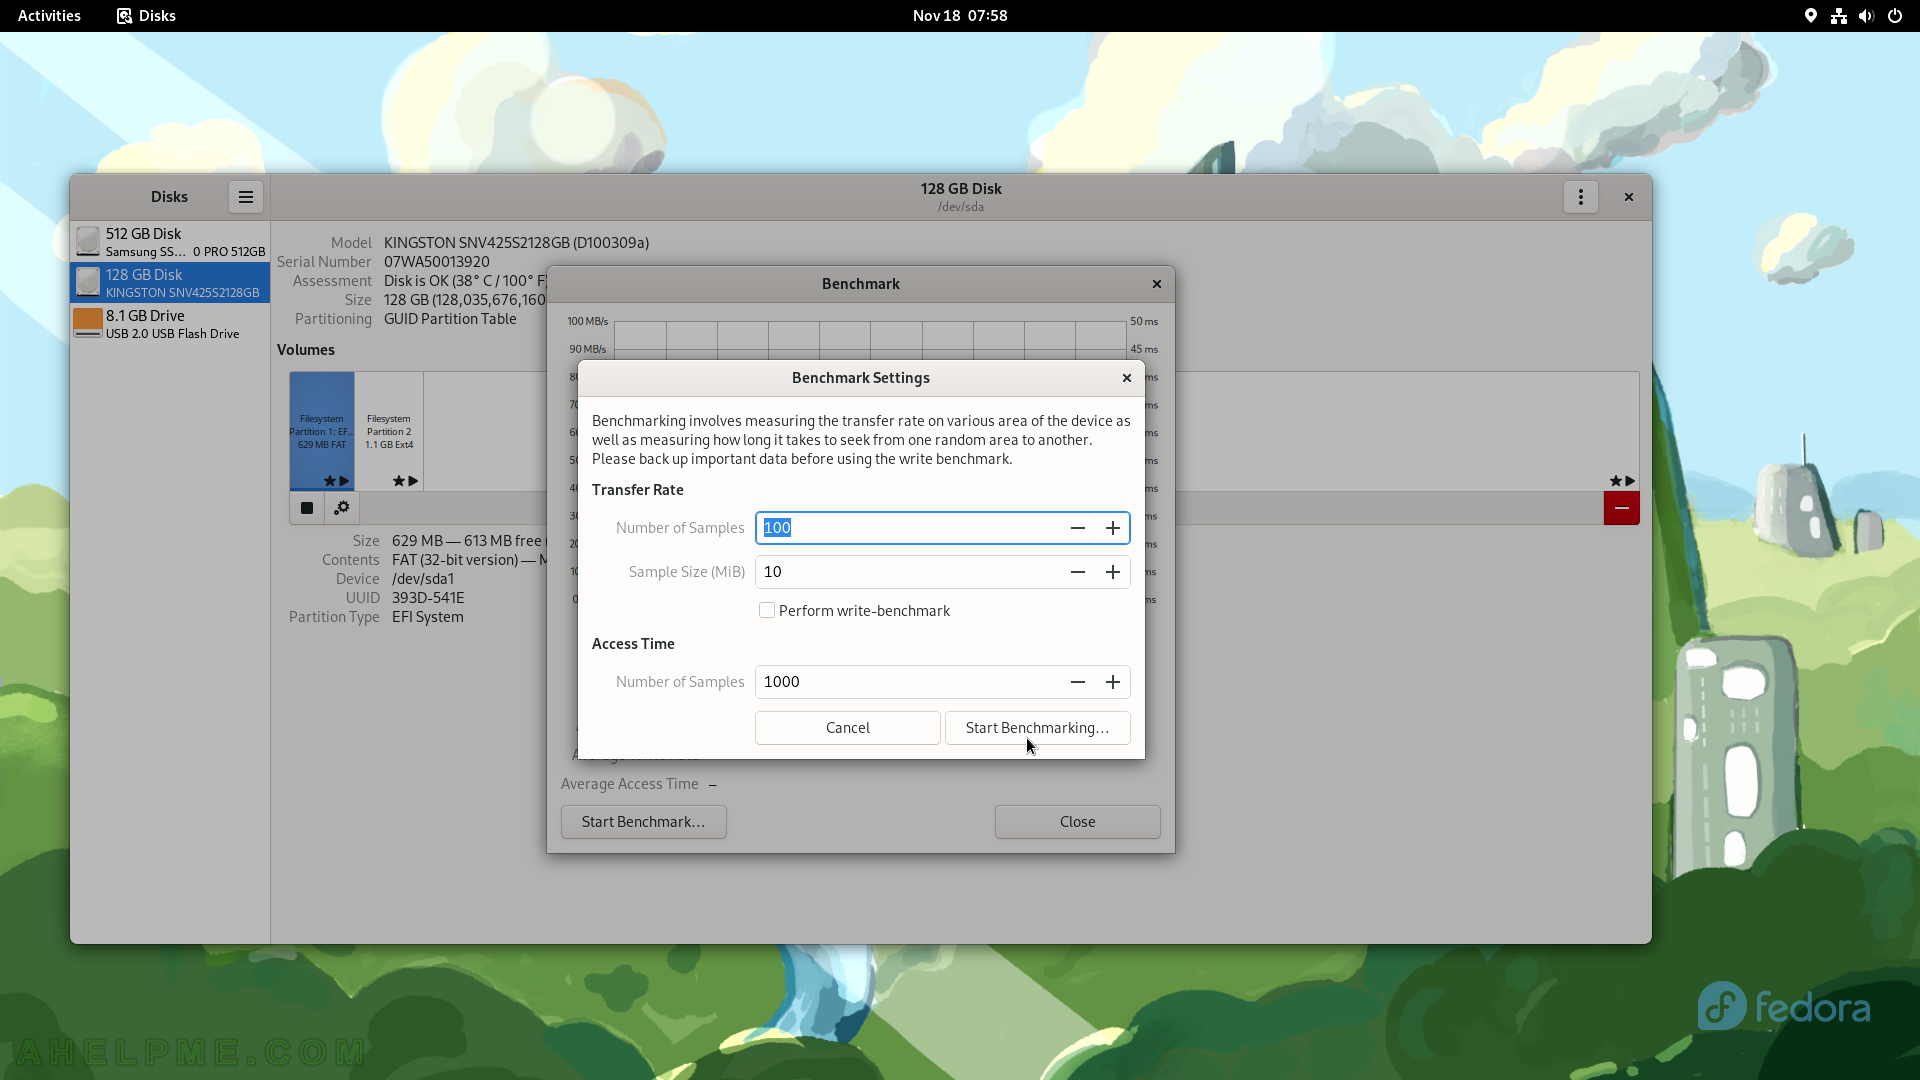1920x1080 pixels.
Task: Click the 512 GB Disk drive icon
Action: (88, 242)
